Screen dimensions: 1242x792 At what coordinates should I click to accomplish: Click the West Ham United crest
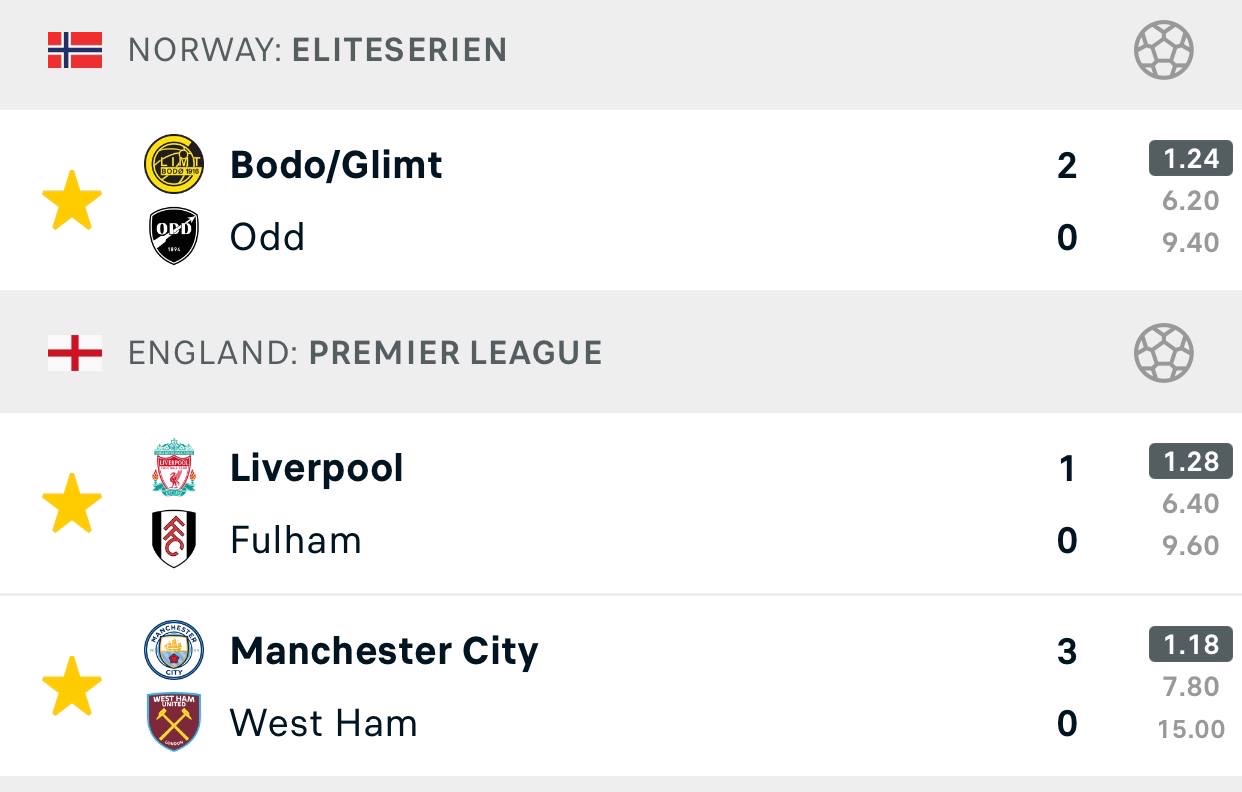(174, 722)
